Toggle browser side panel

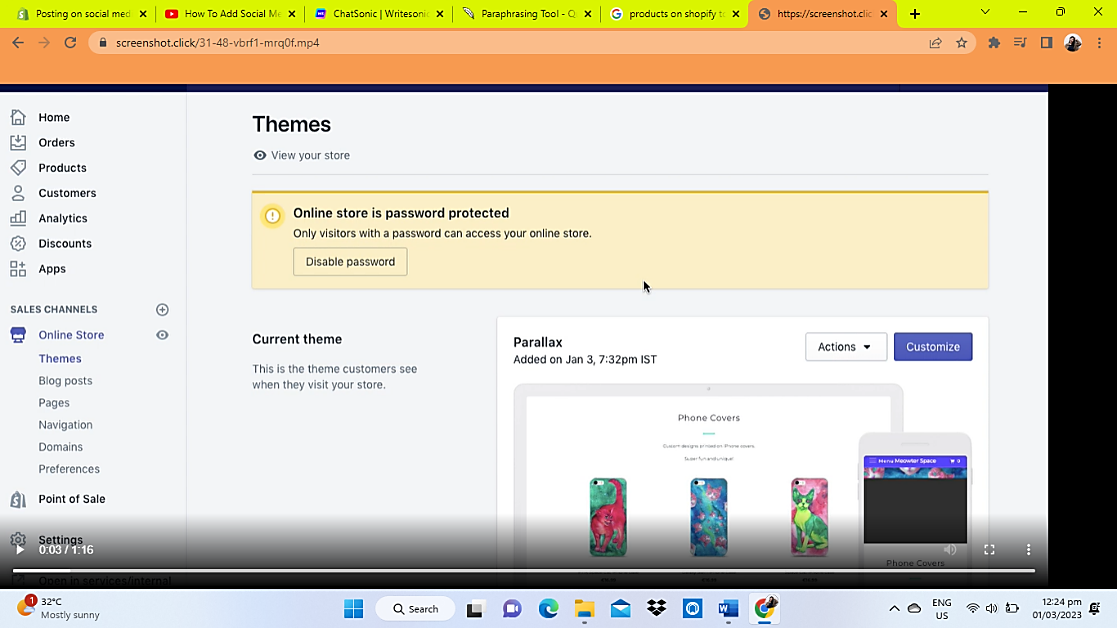(1046, 43)
